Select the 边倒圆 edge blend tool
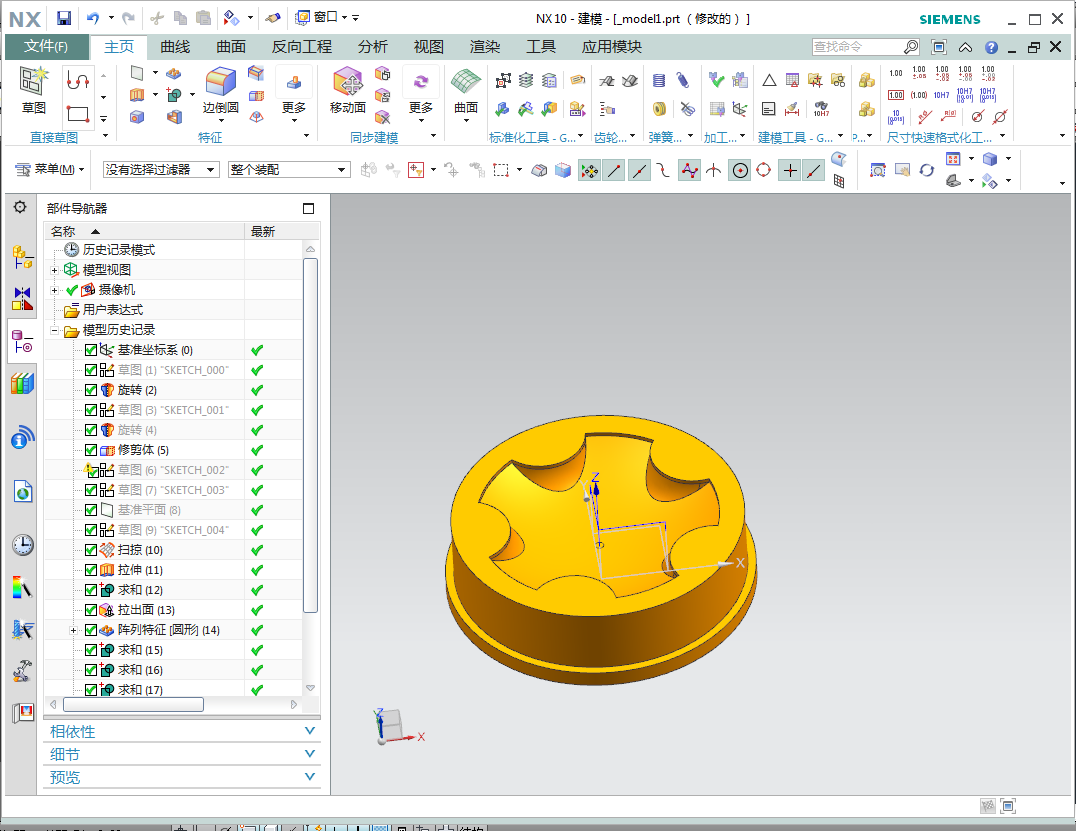The image size is (1076, 831). (220, 90)
